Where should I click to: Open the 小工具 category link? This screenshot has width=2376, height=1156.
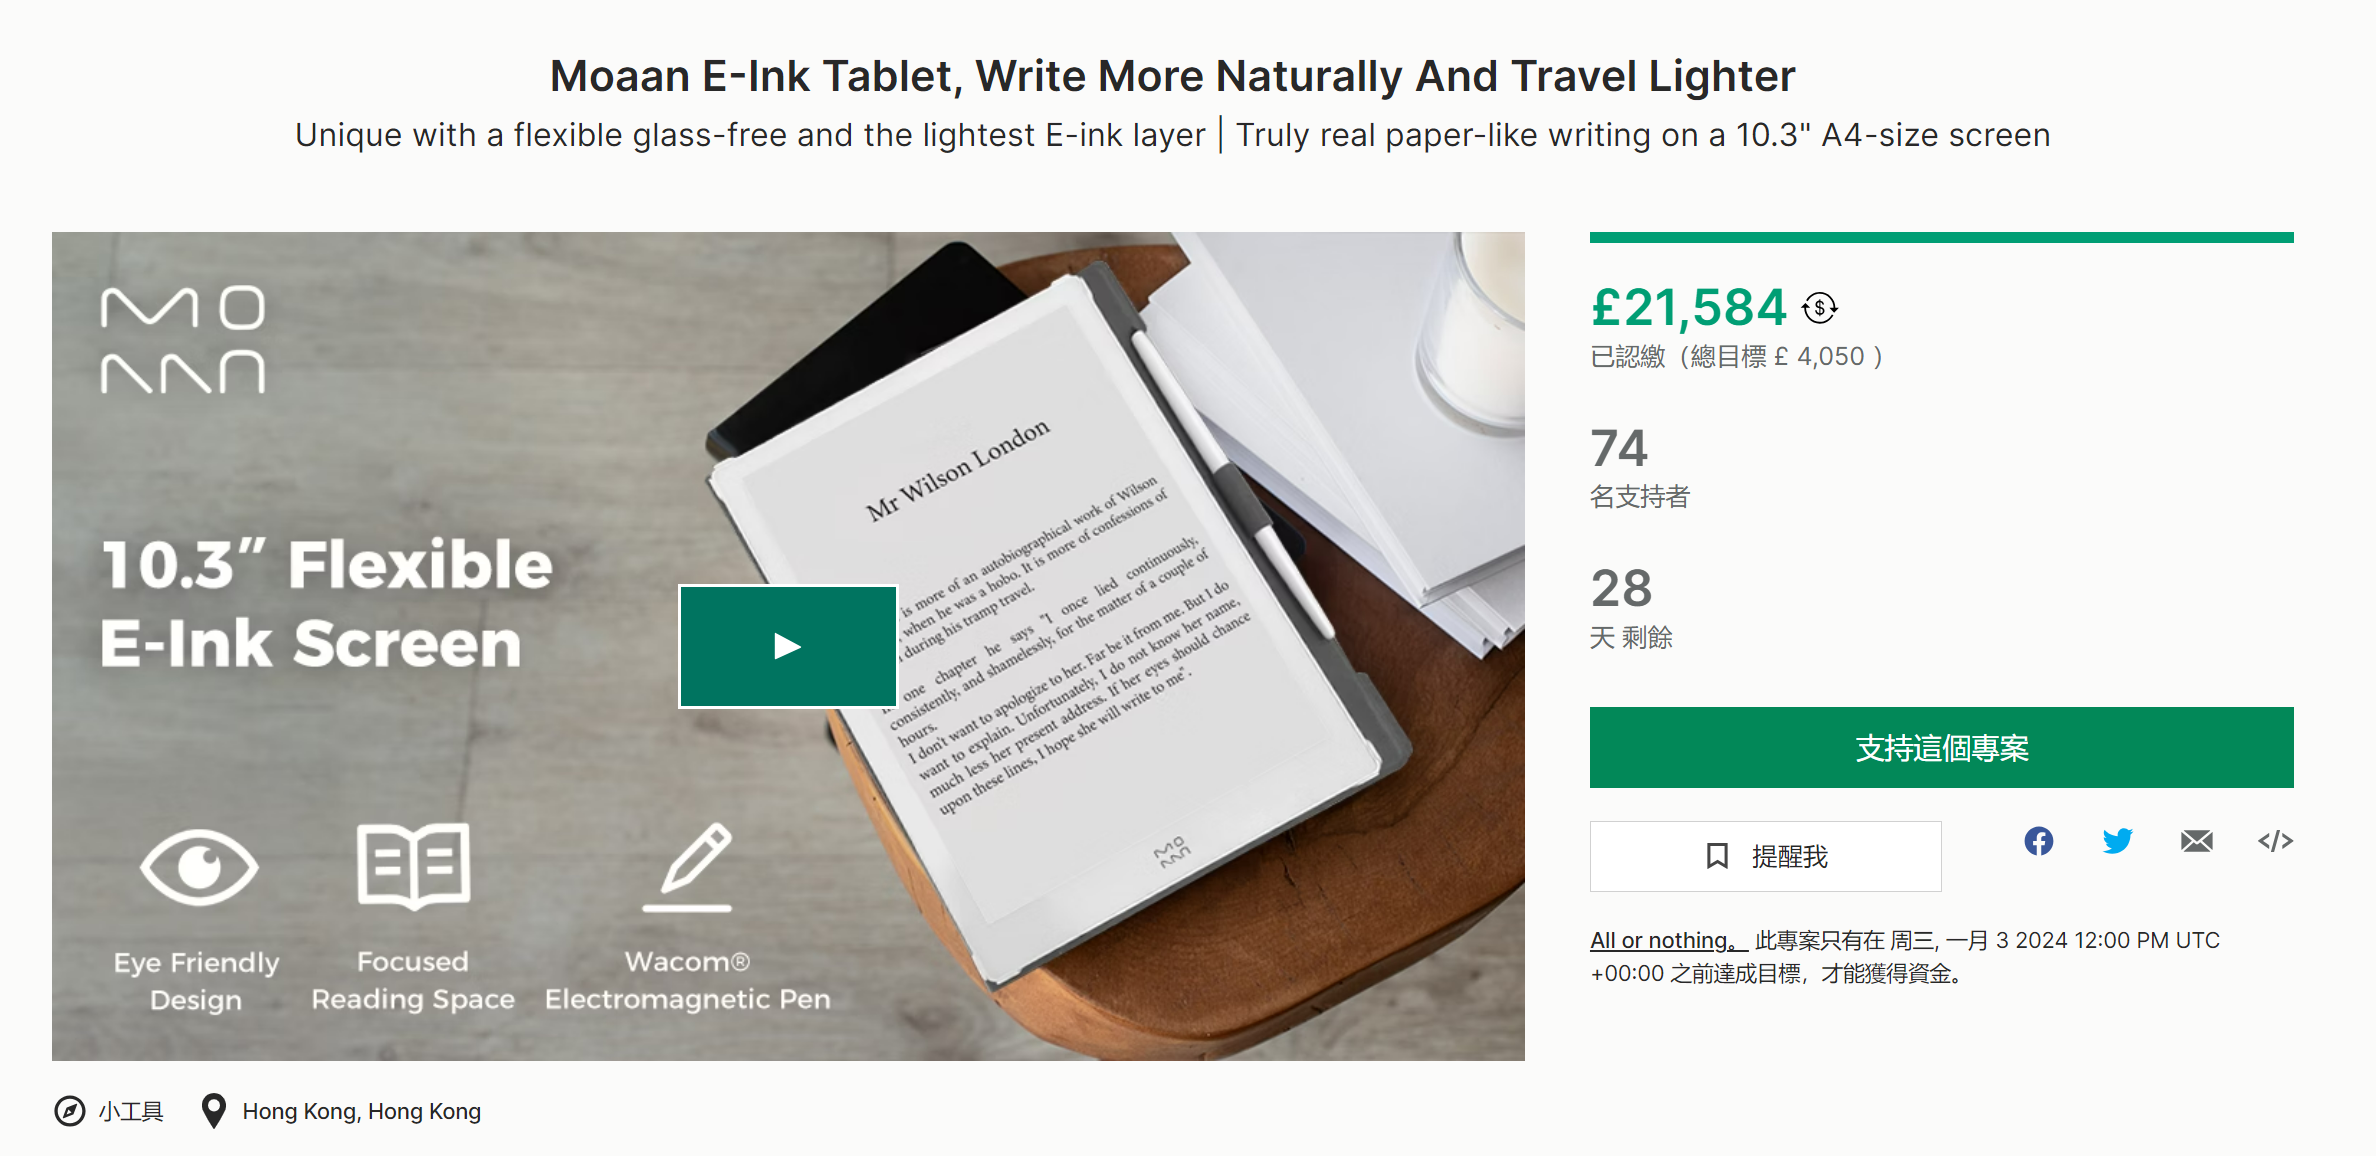click(x=131, y=1111)
